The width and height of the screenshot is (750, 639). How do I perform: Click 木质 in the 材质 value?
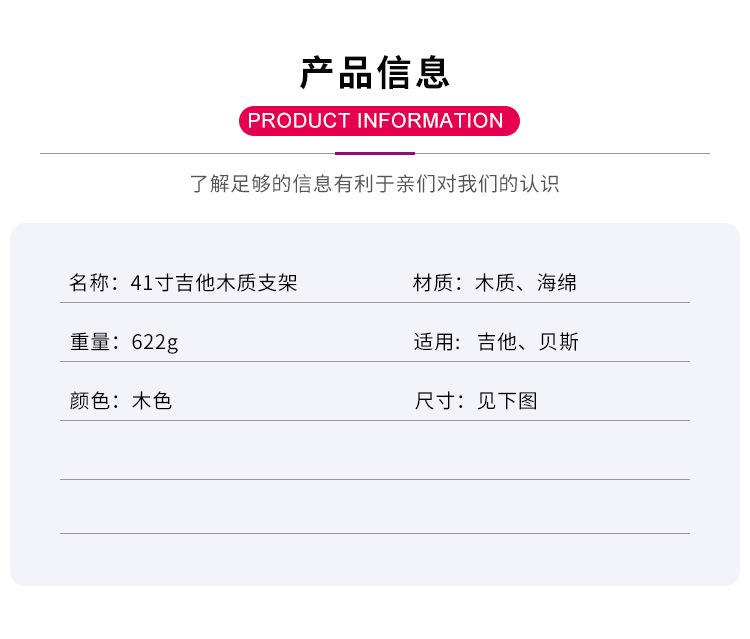[495, 283]
